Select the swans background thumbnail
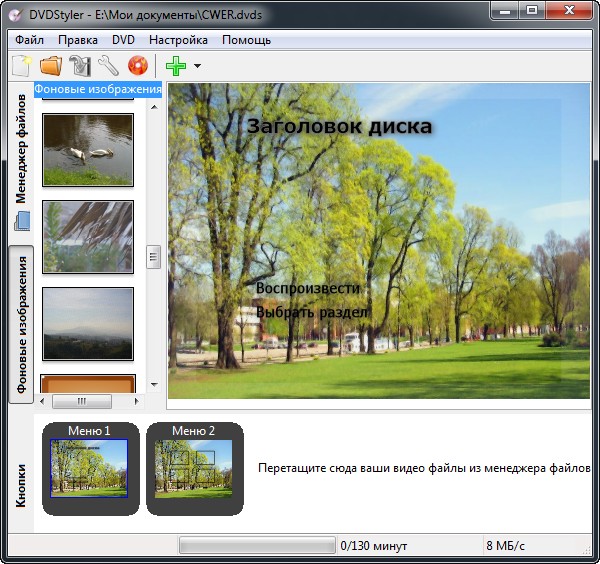This screenshot has width=600, height=564. point(88,149)
